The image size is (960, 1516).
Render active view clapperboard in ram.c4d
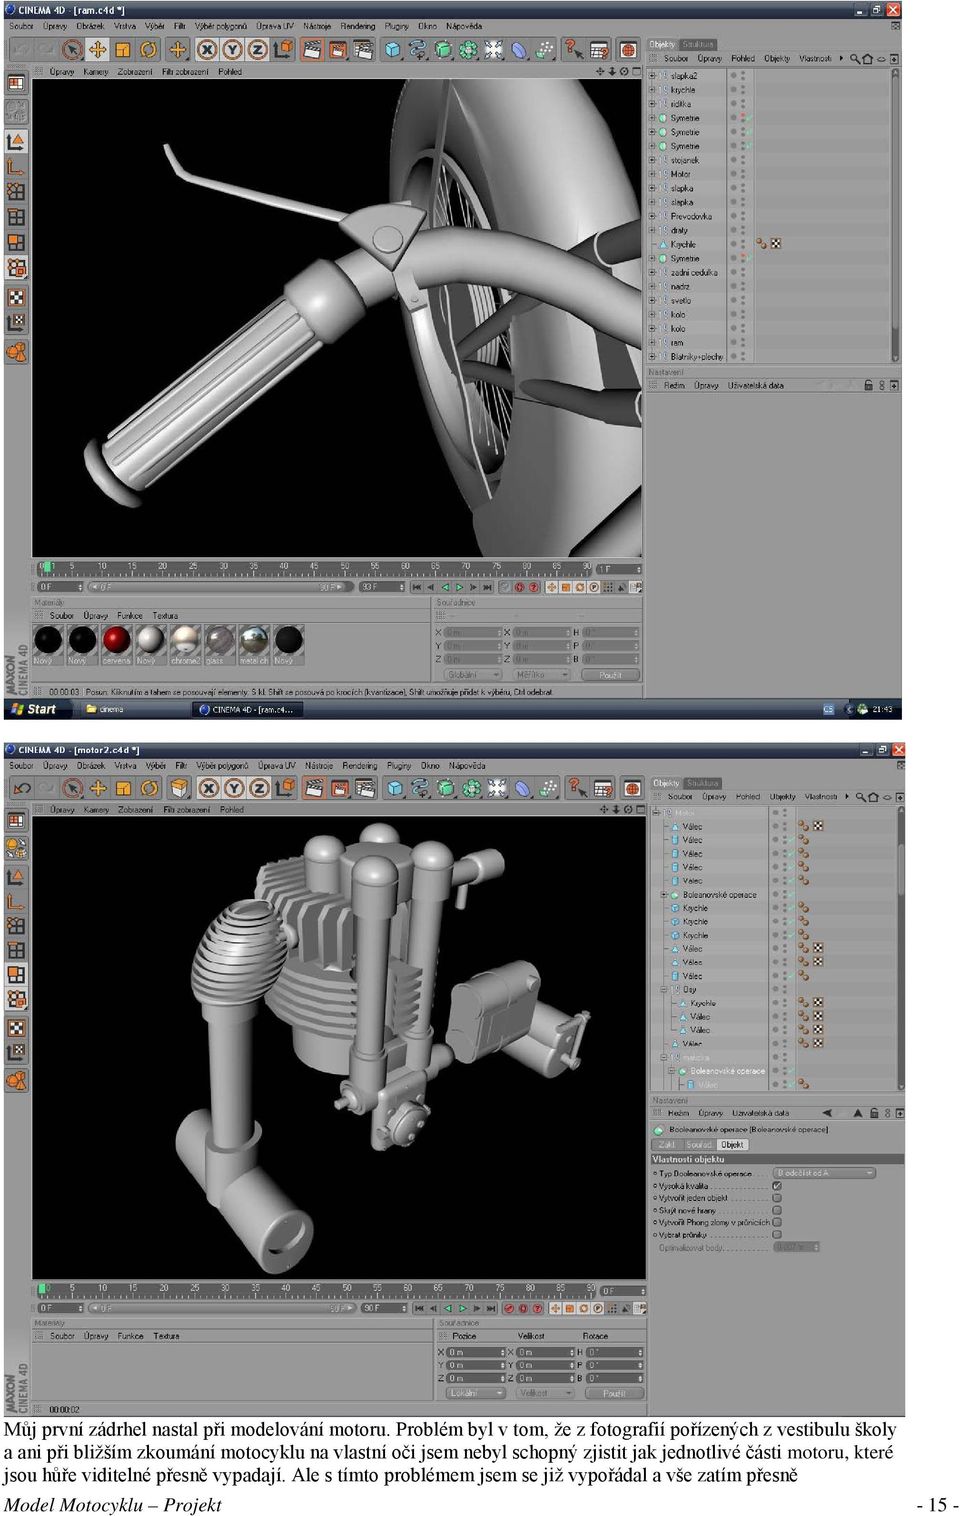(x=313, y=49)
